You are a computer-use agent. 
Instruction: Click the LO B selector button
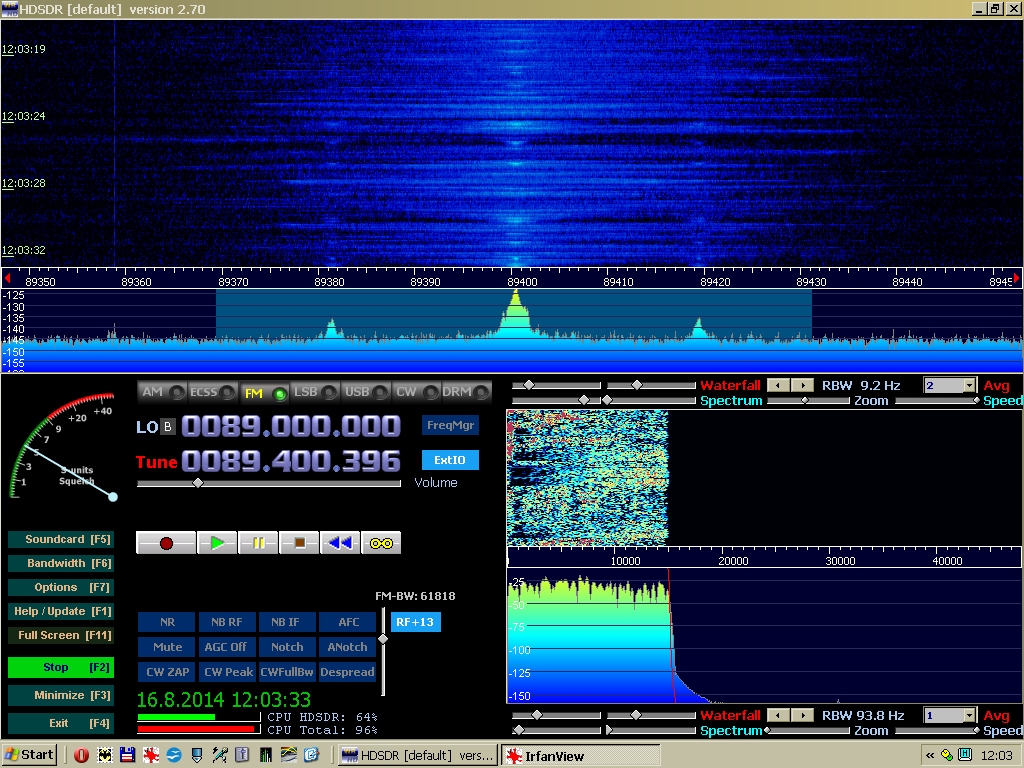pyautogui.click(x=168, y=427)
